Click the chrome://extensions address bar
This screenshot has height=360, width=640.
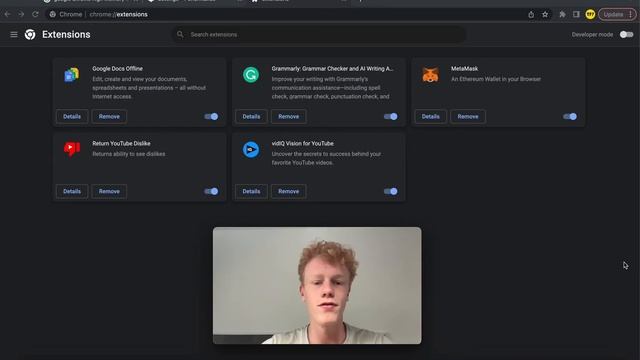pos(286,14)
